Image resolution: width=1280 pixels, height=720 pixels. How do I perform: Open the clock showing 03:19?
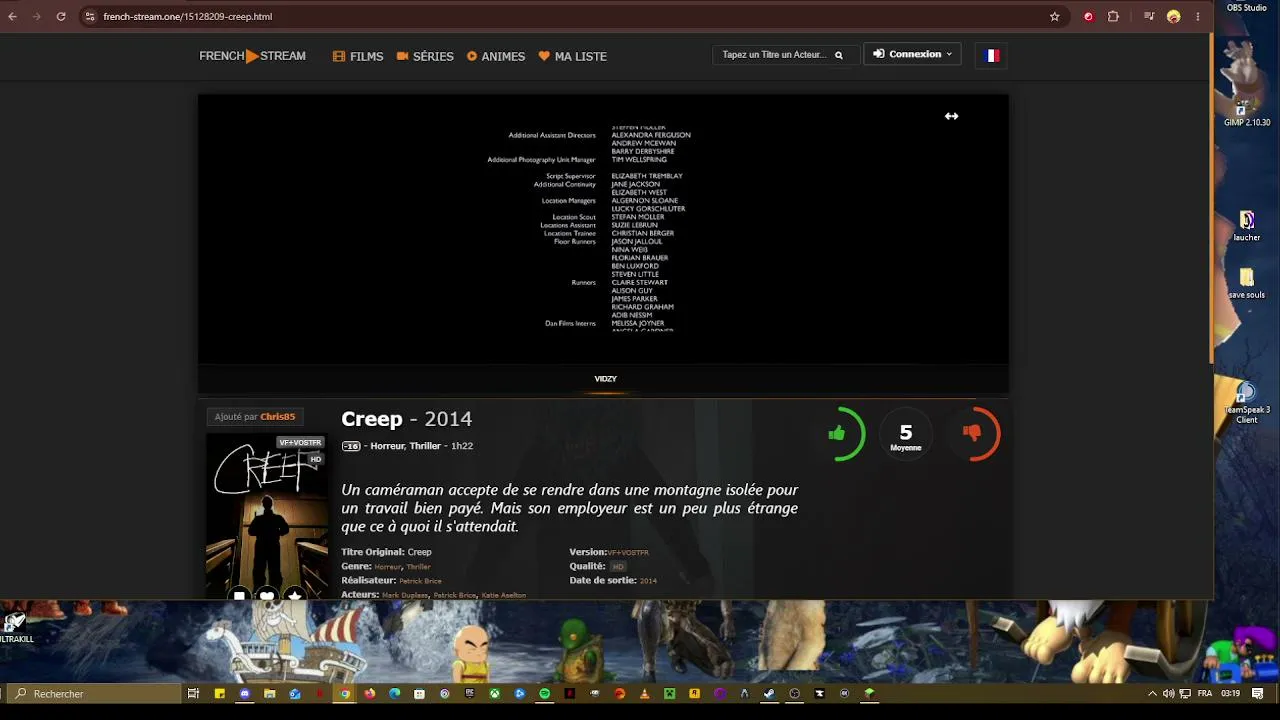coord(1230,693)
